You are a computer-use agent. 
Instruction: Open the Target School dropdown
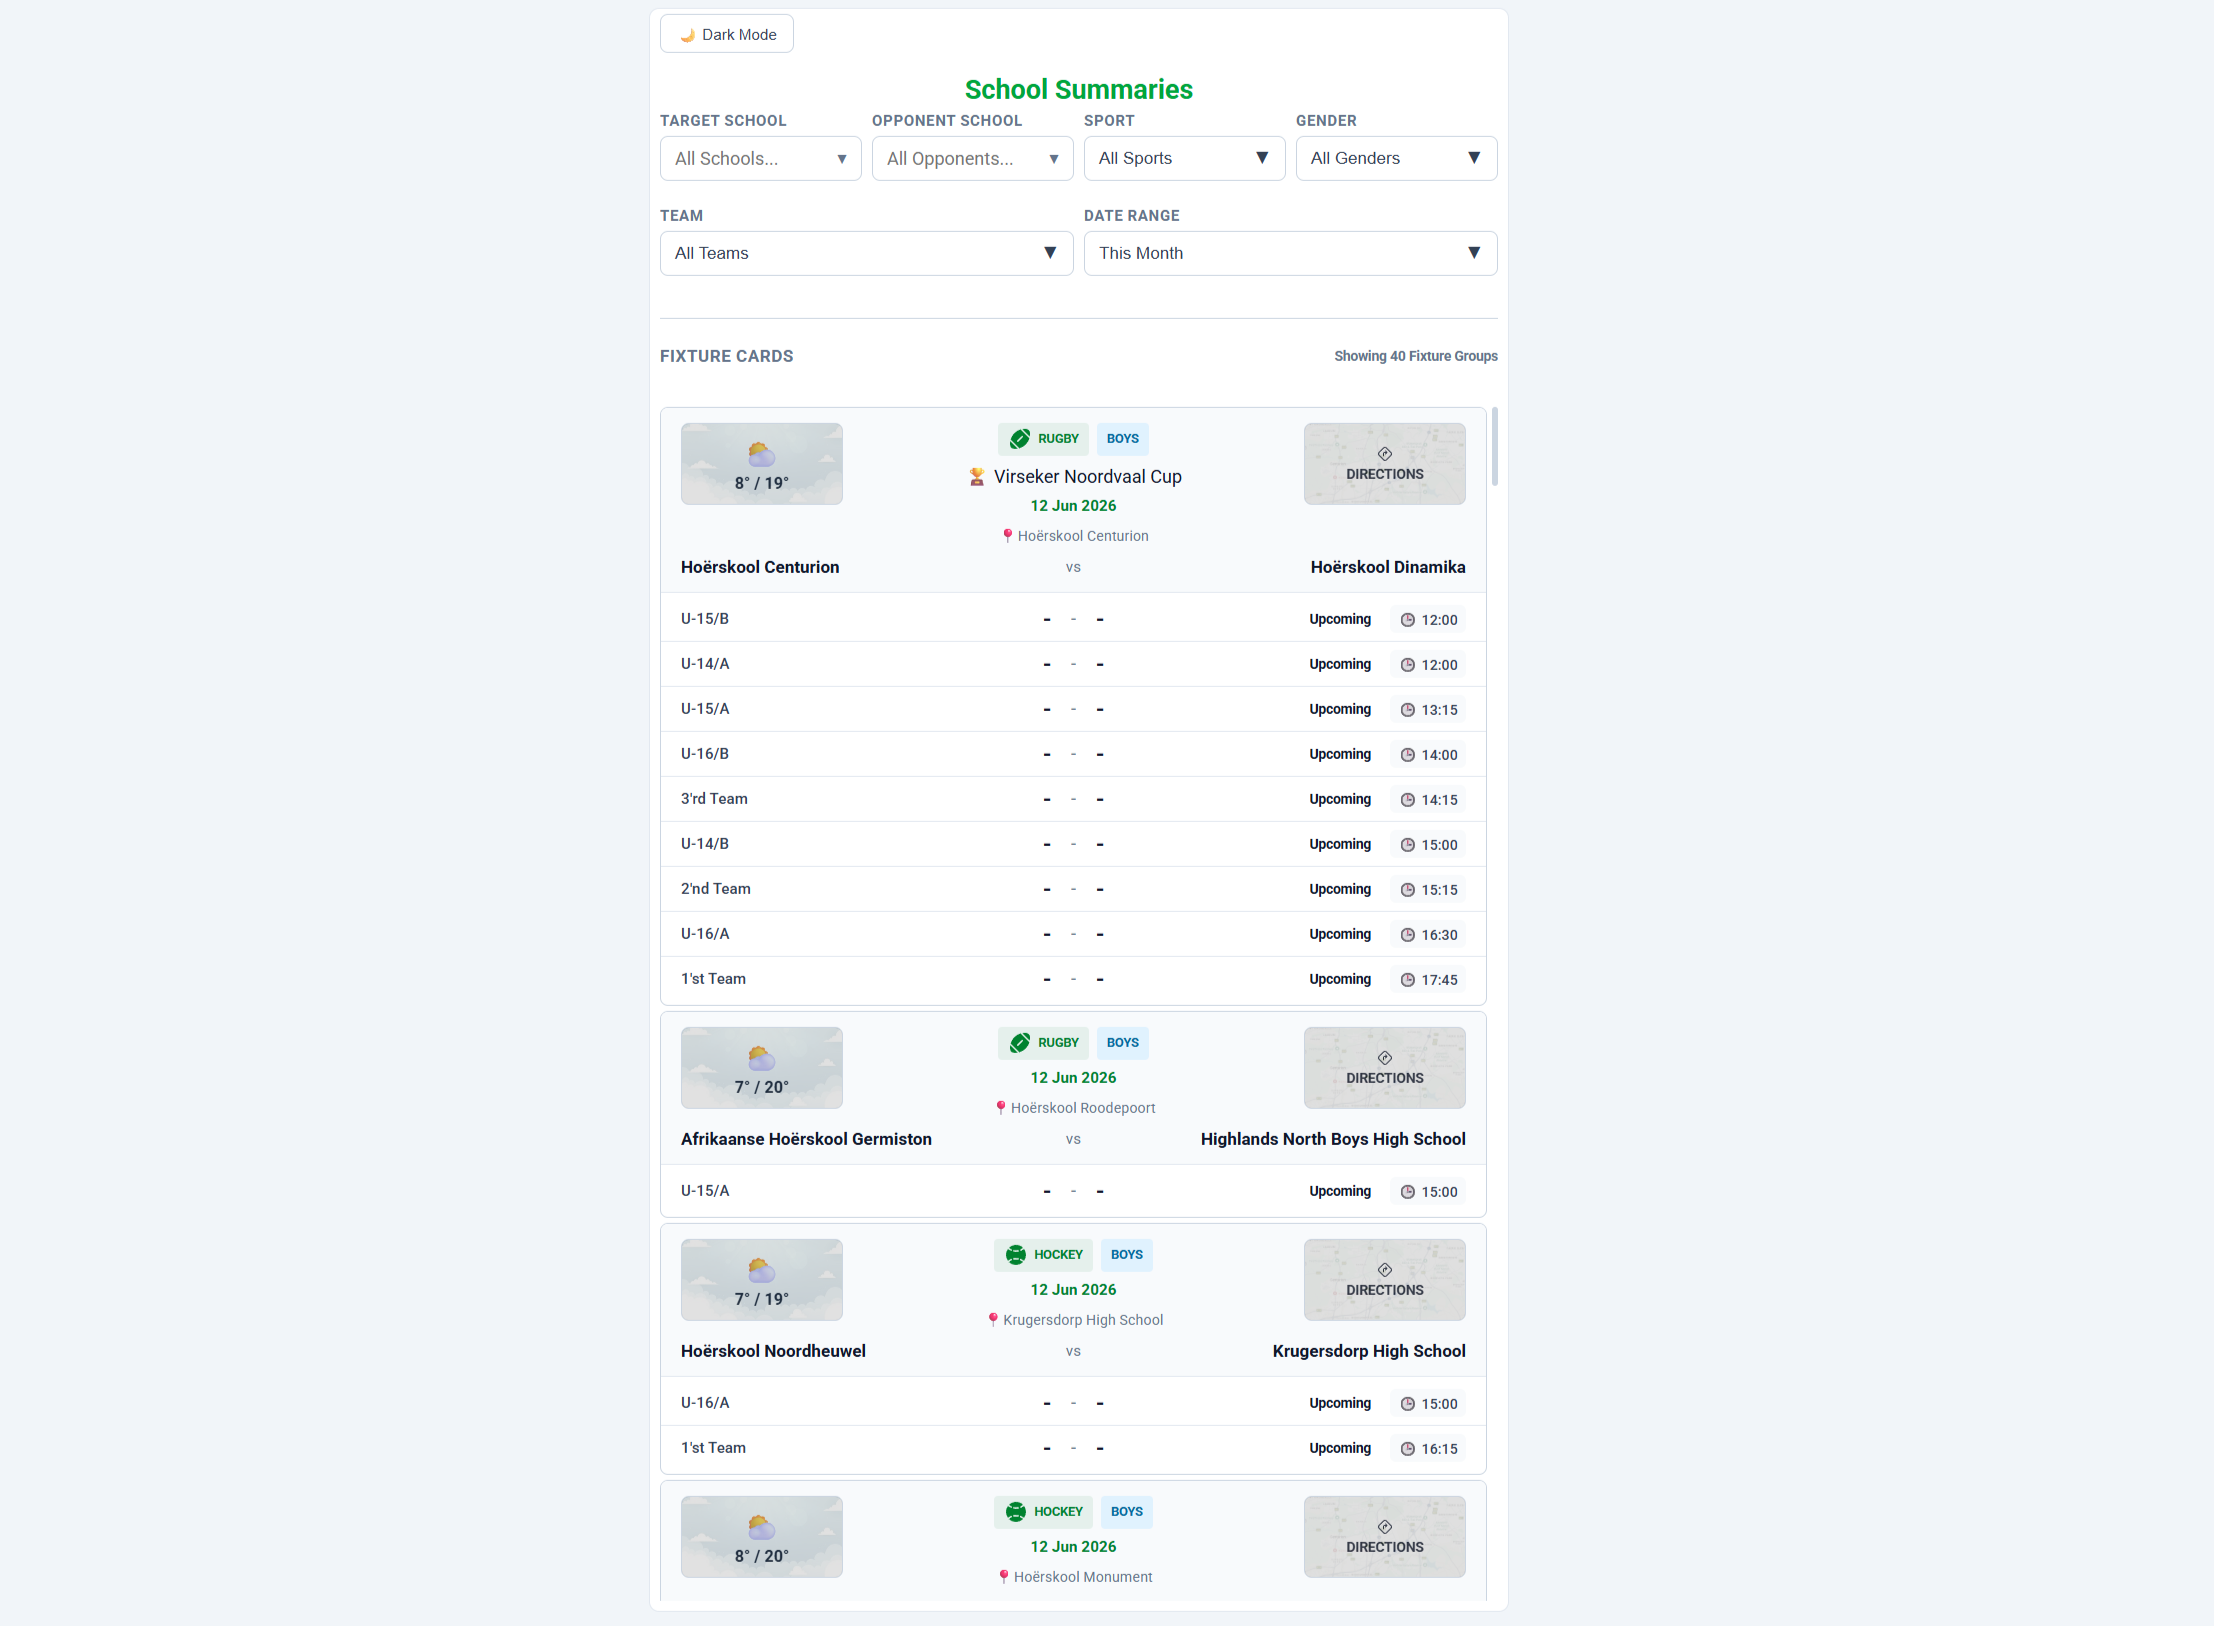tap(760, 158)
